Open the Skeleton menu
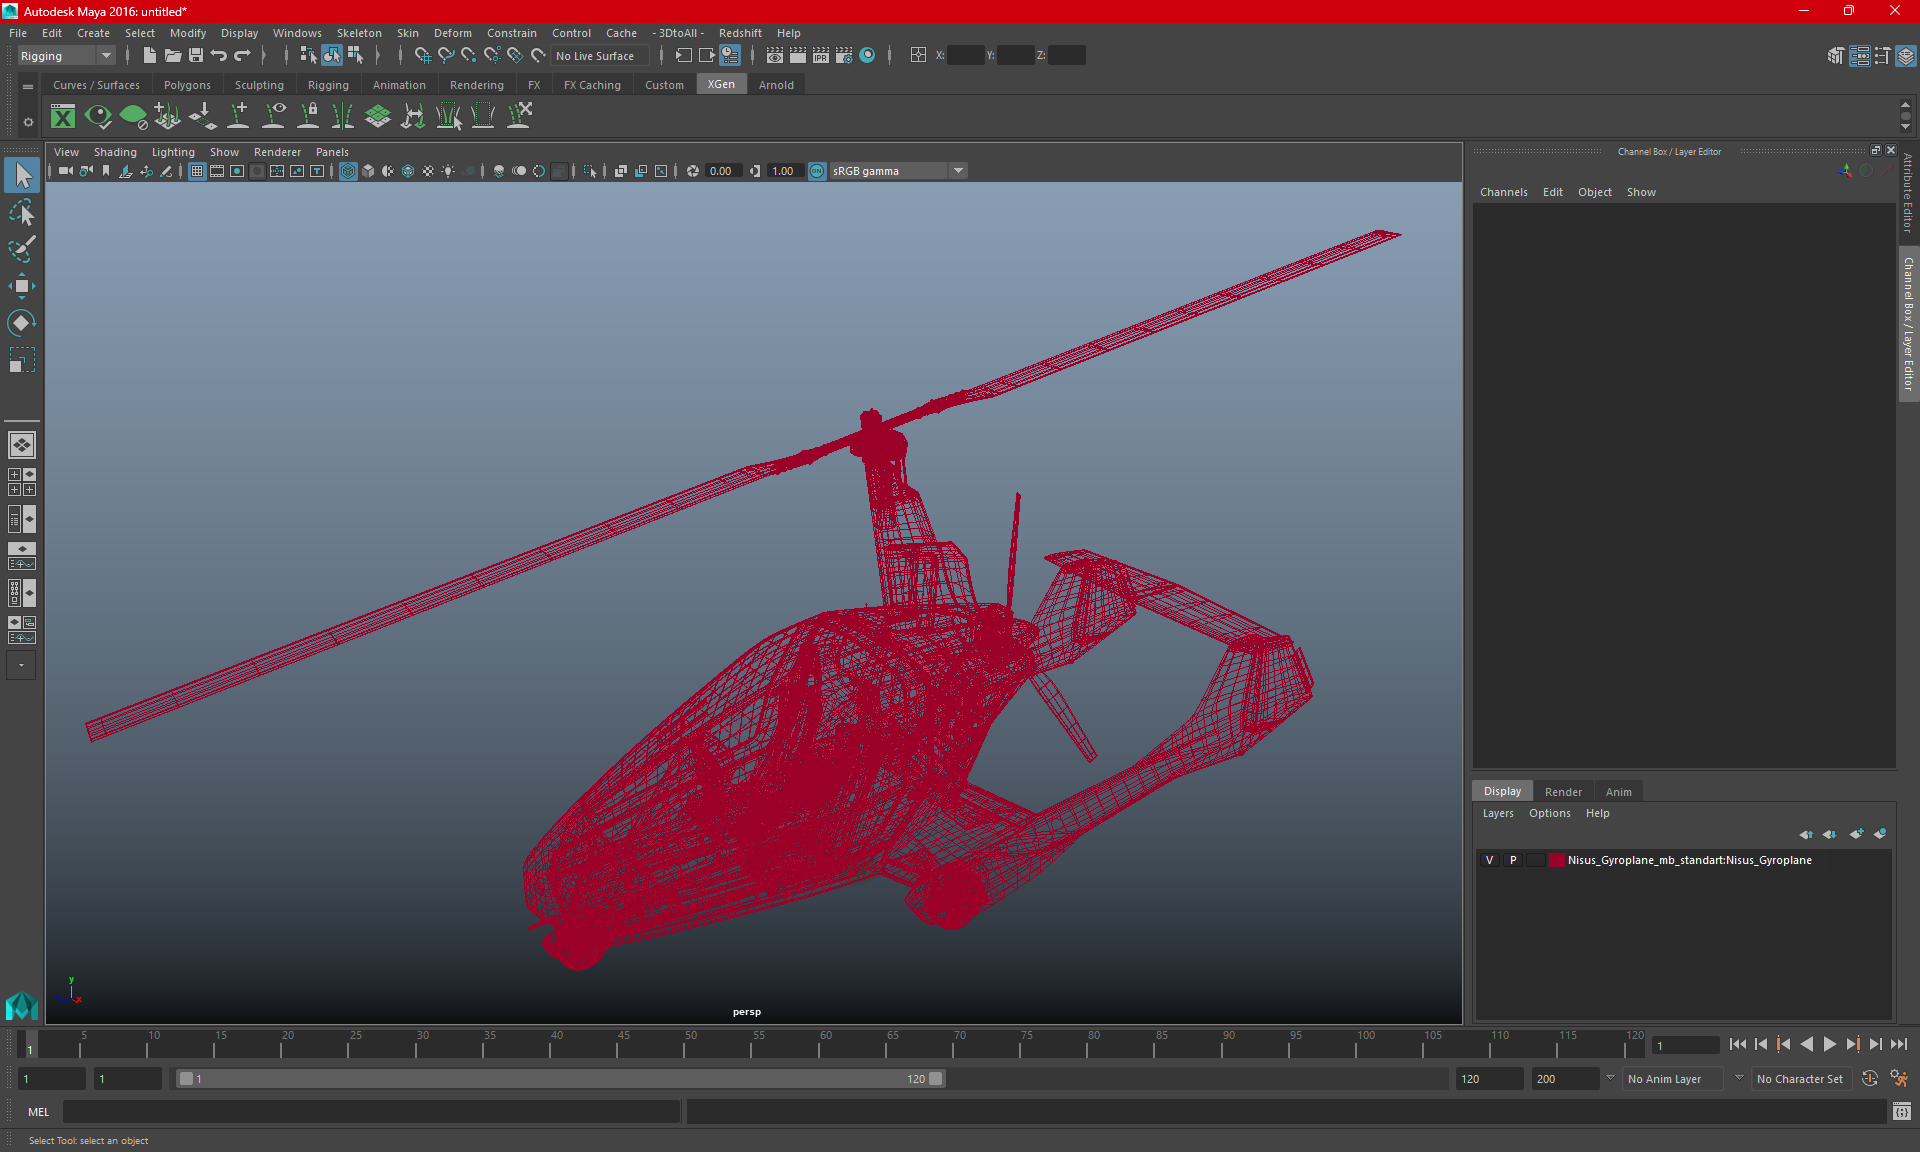The width and height of the screenshot is (1920, 1152). tap(359, 33)
